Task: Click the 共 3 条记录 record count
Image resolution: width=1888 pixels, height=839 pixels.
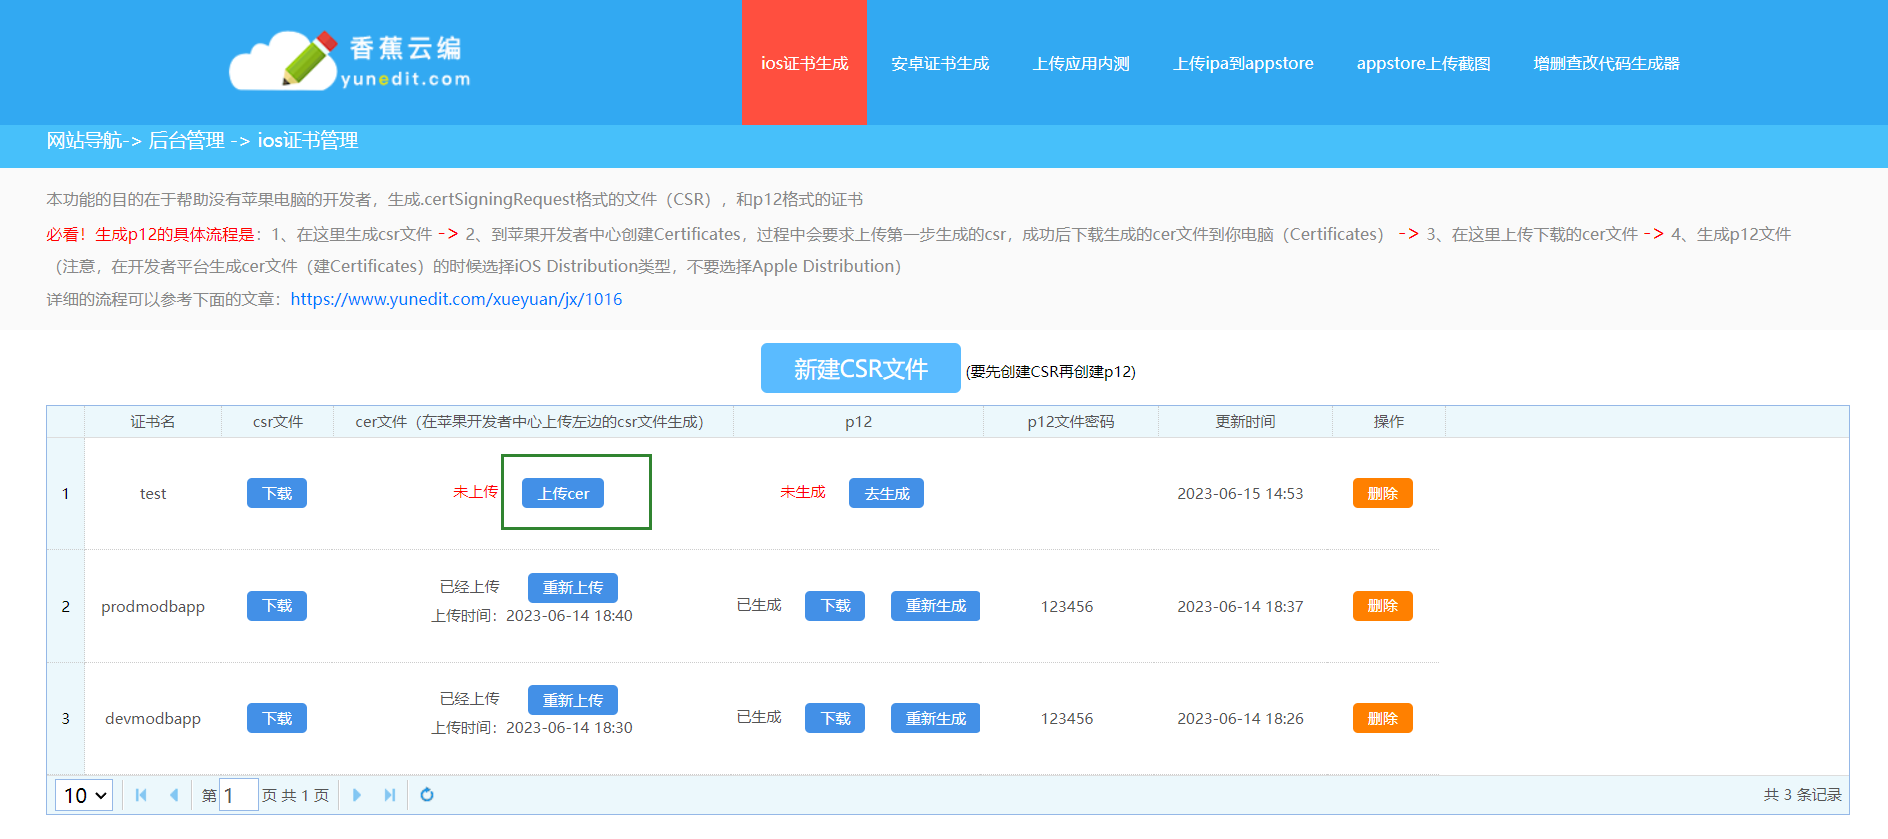Action: 1802,794
